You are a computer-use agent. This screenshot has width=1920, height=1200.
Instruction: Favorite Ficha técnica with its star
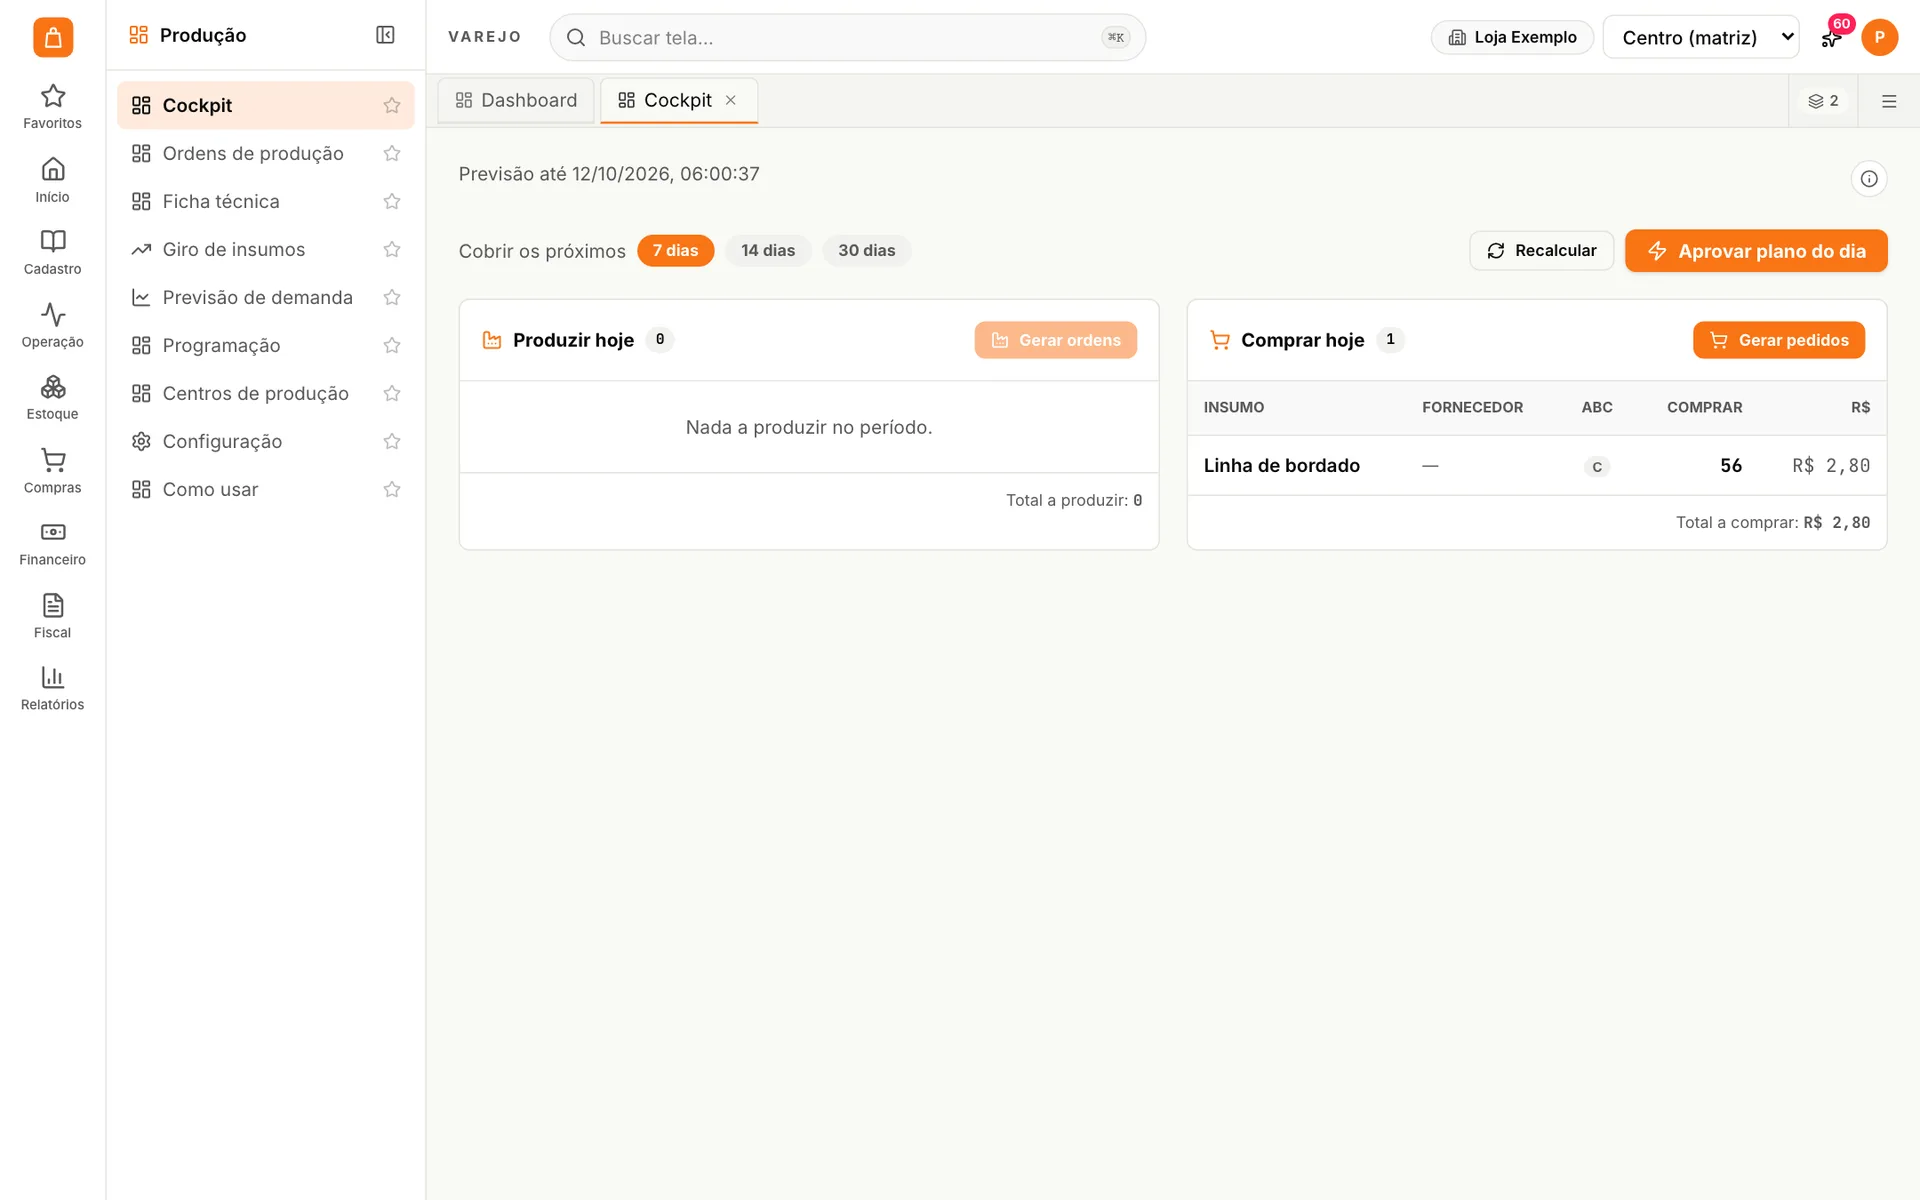392,201
